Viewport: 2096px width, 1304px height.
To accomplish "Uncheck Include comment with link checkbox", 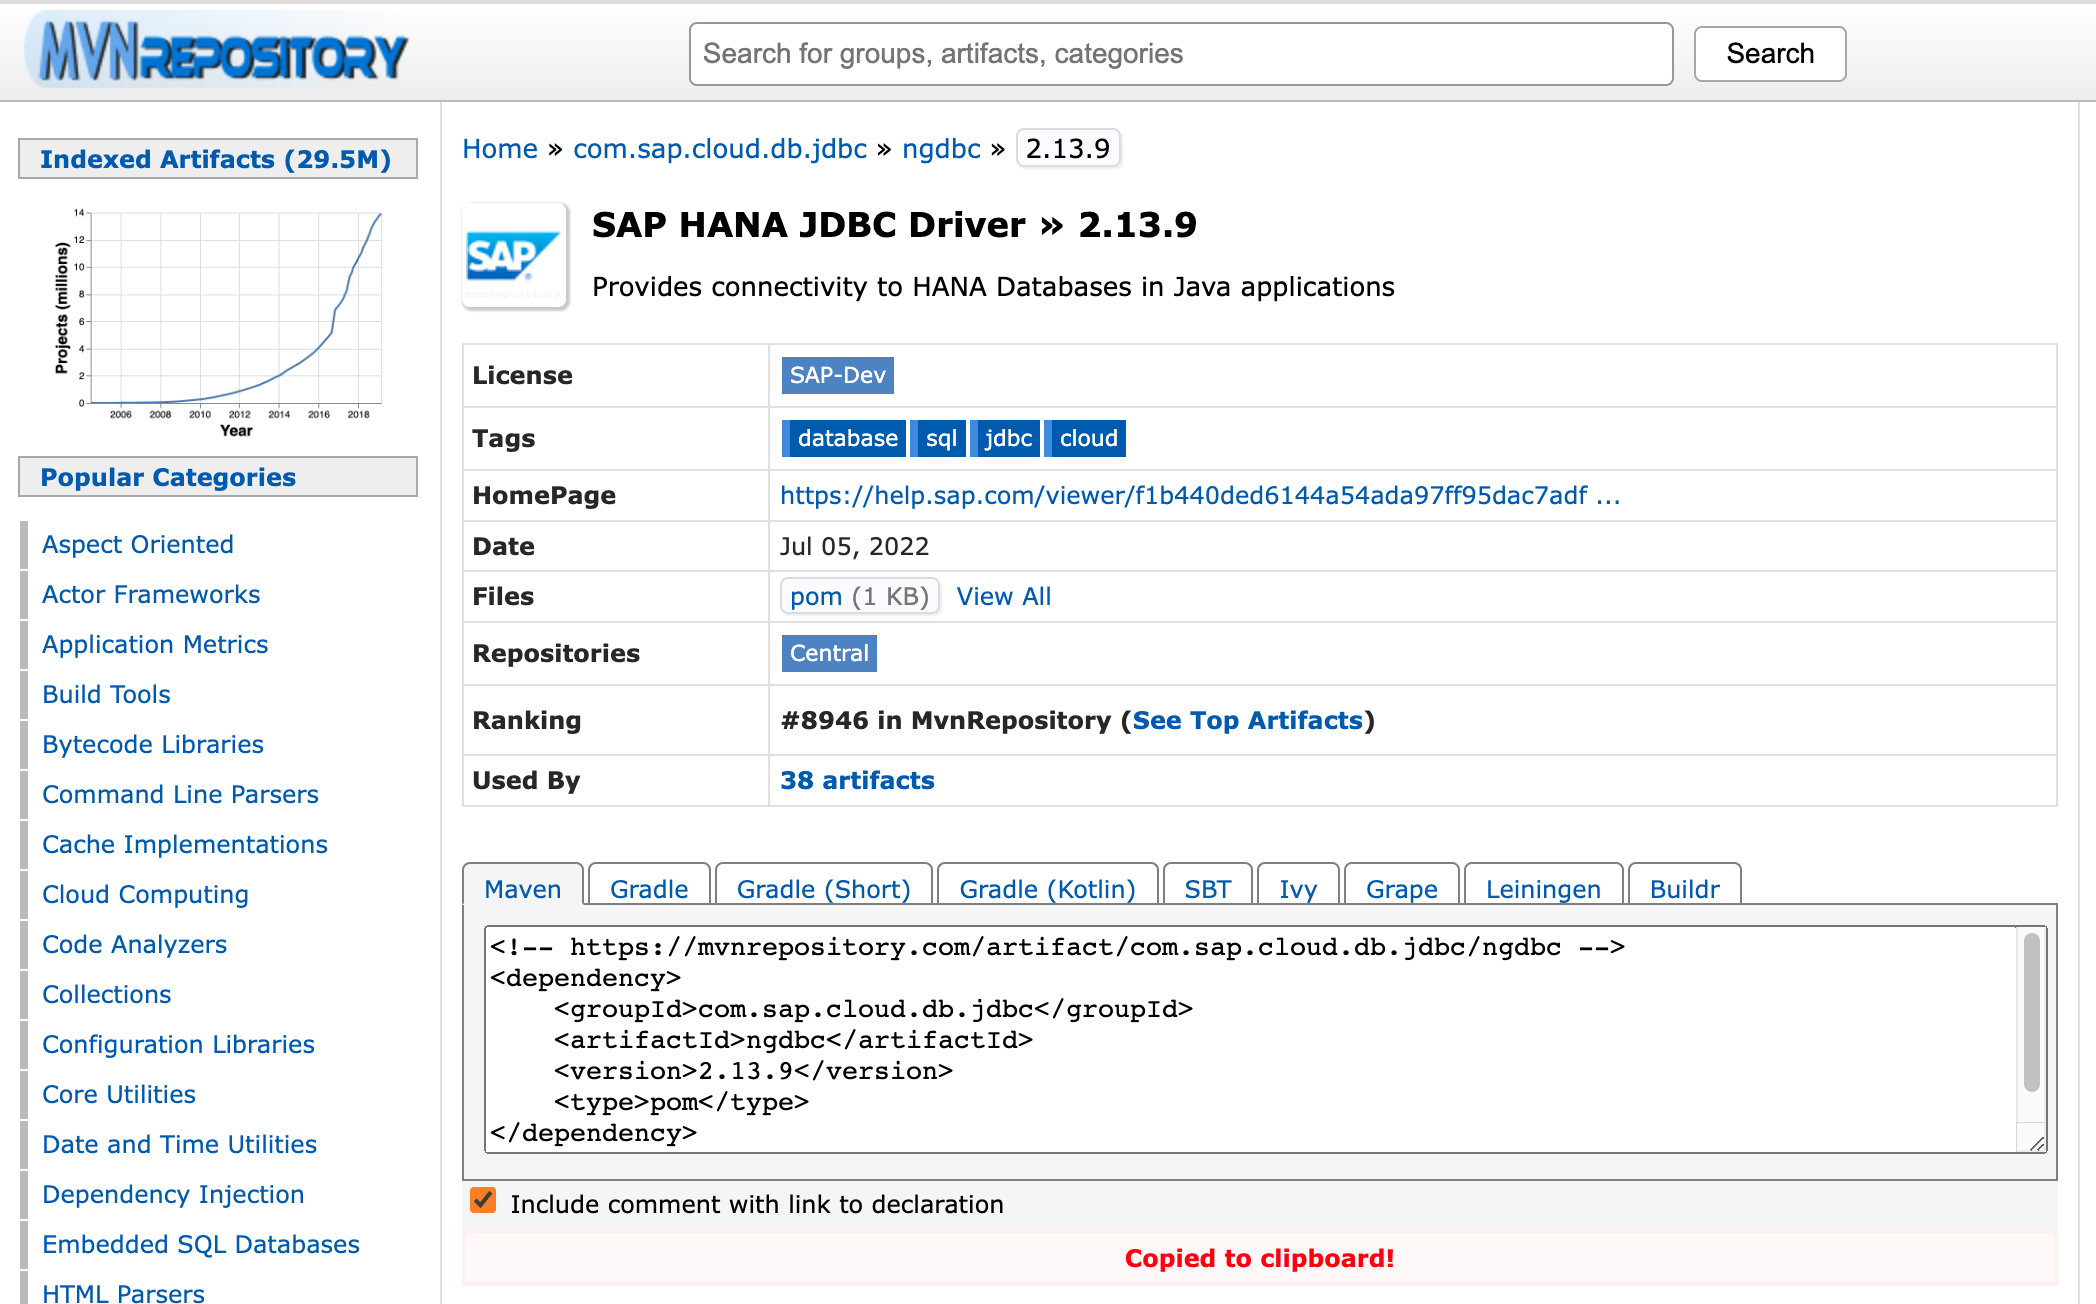I will pyautogui.click(x=483, y=1201).
